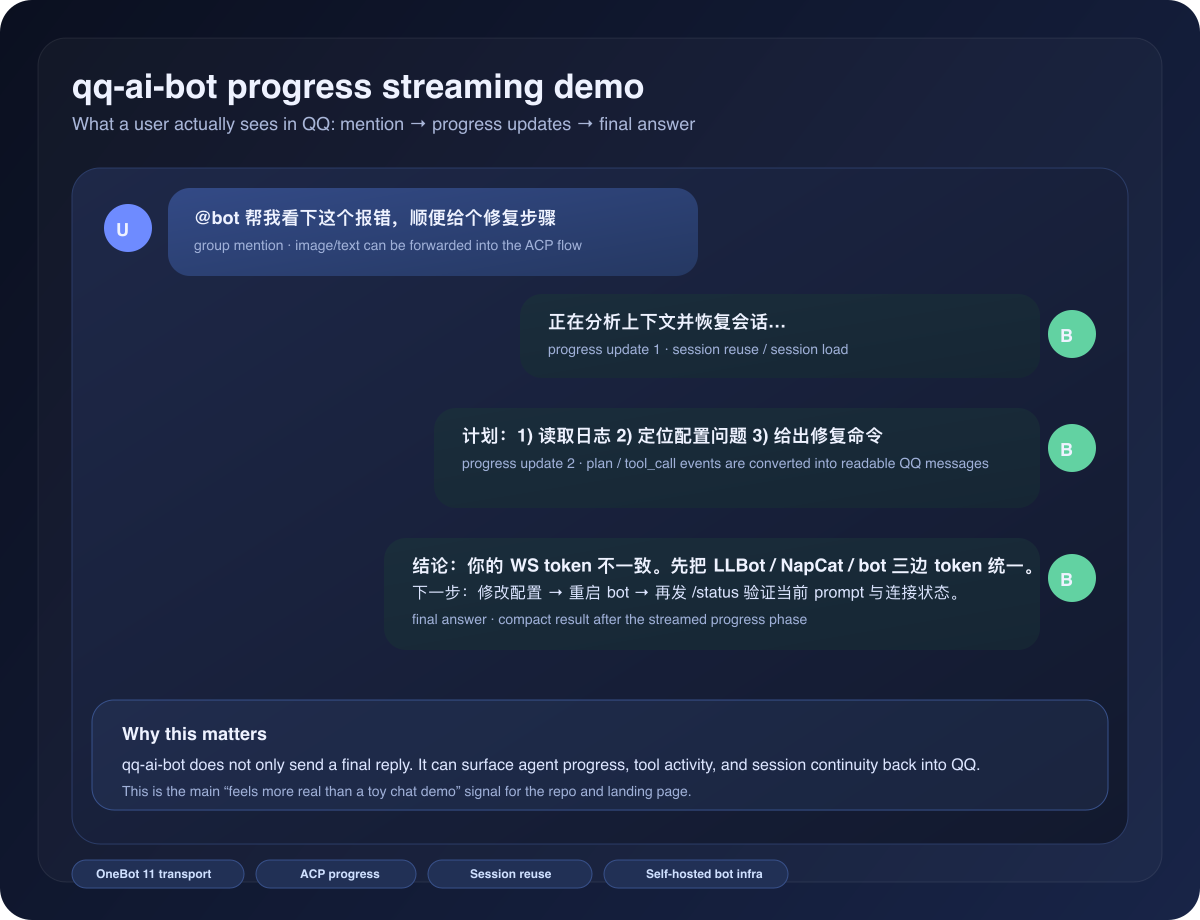Click the caption 'progress update 2 · plan / tool_call events'

click(725, 463)
